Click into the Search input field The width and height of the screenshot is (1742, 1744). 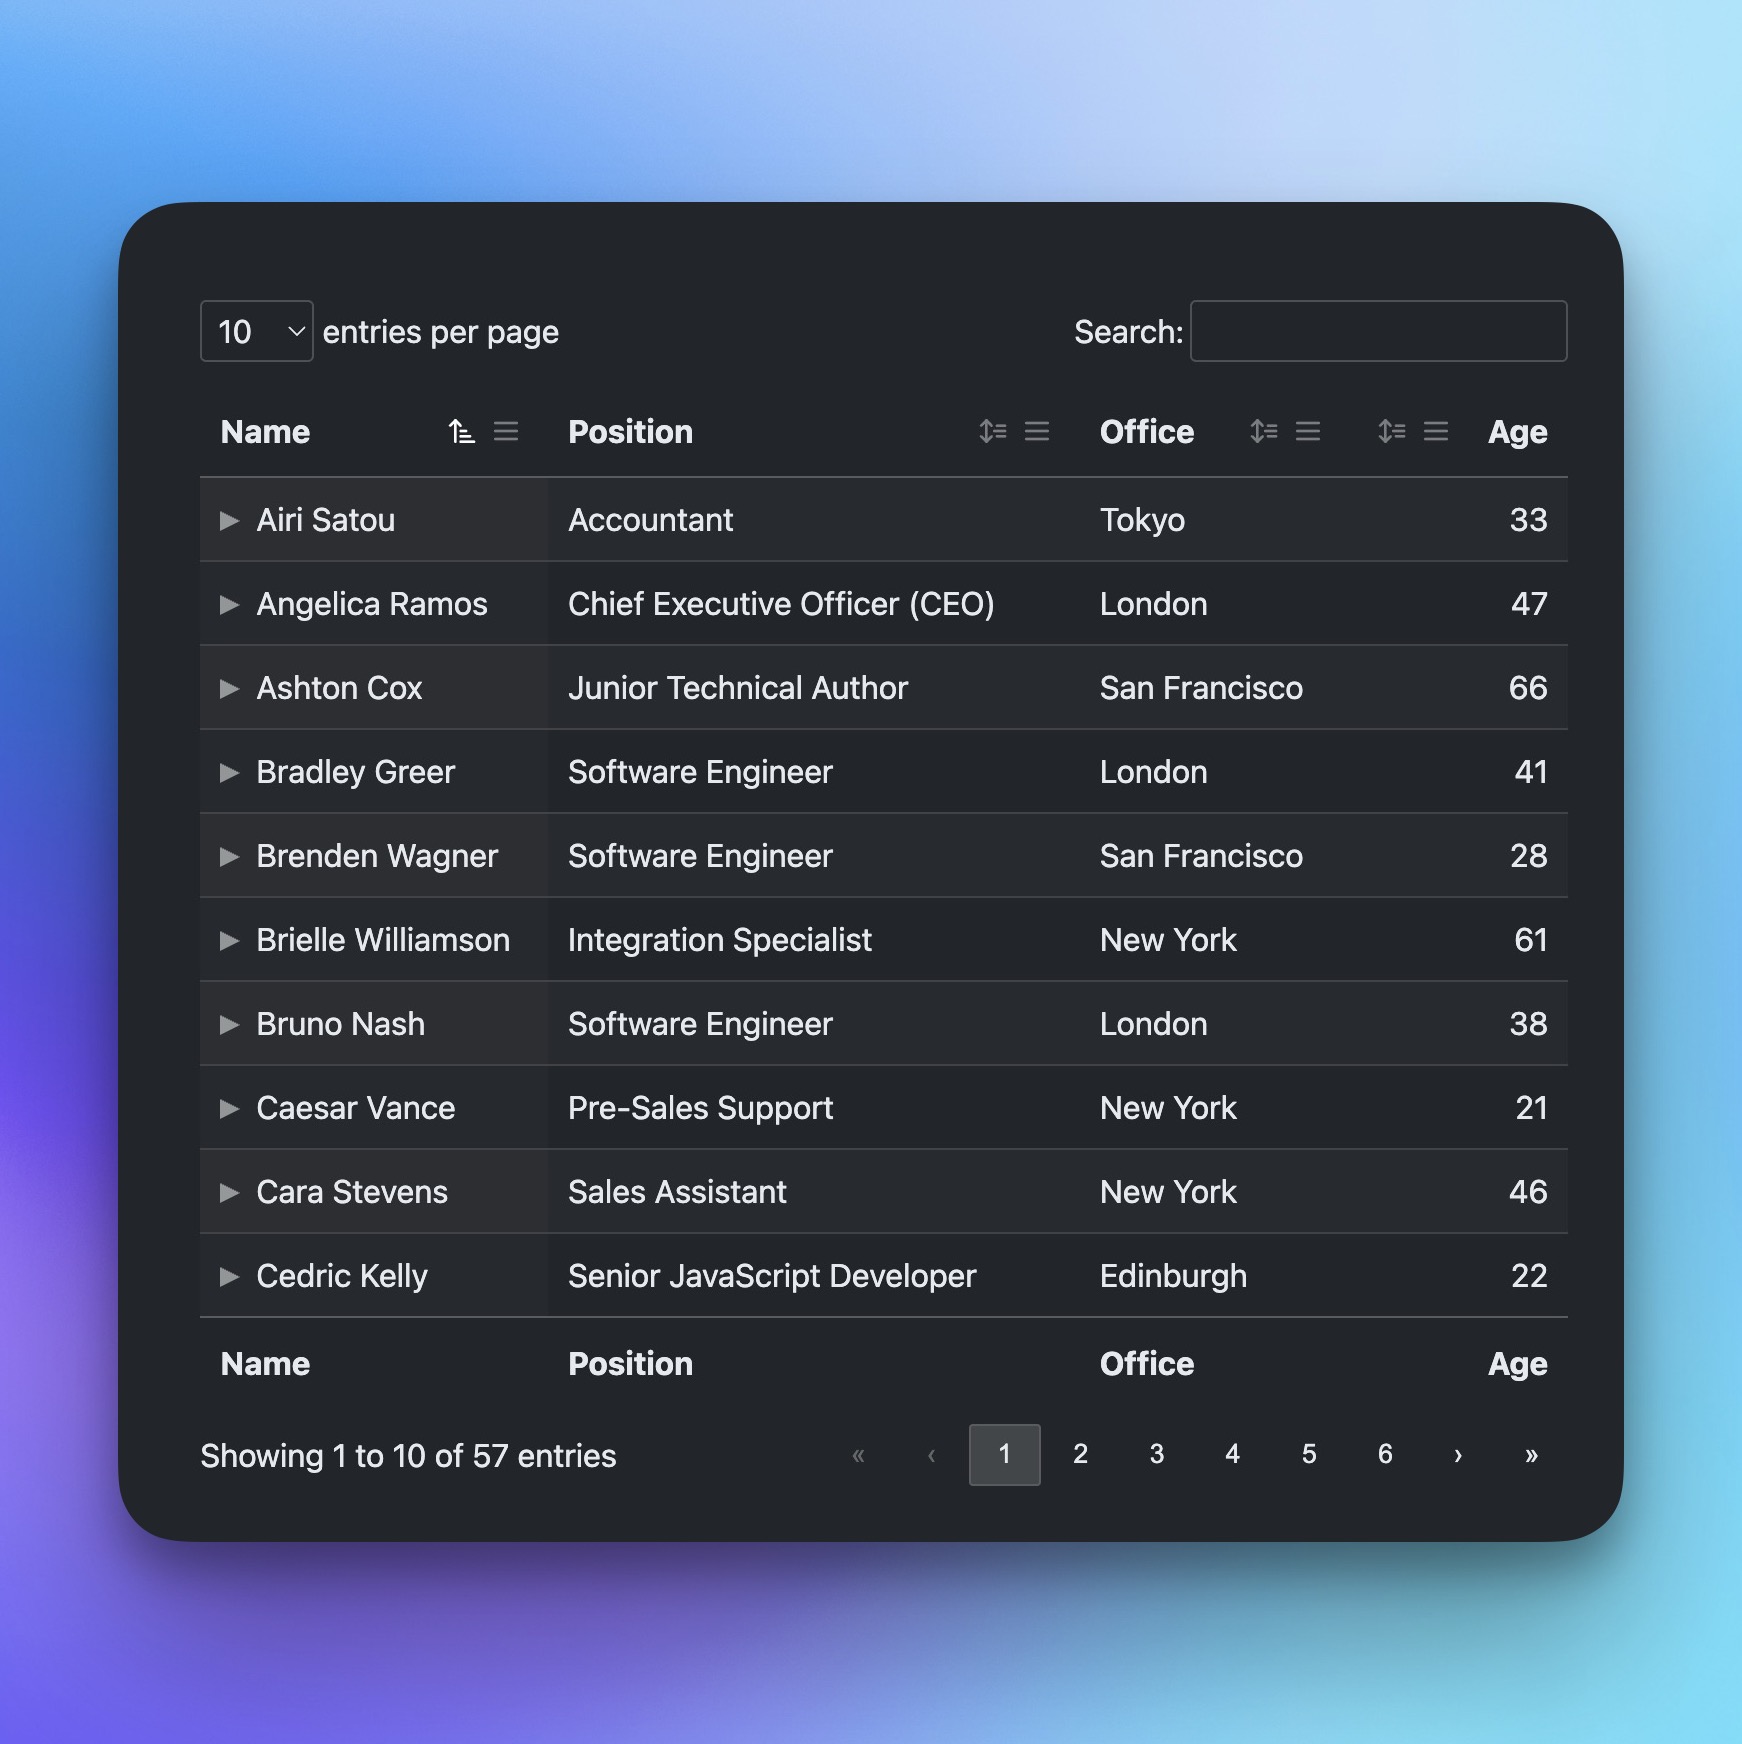tap(1377, 331)
